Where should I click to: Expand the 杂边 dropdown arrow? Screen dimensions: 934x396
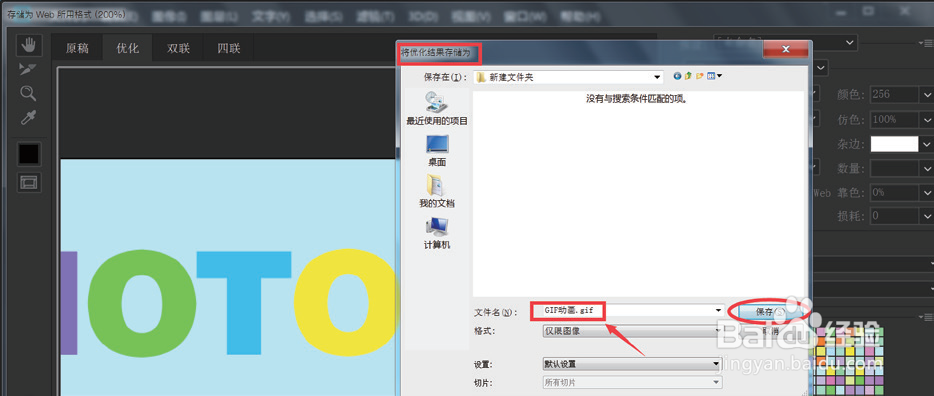(926, 144)
